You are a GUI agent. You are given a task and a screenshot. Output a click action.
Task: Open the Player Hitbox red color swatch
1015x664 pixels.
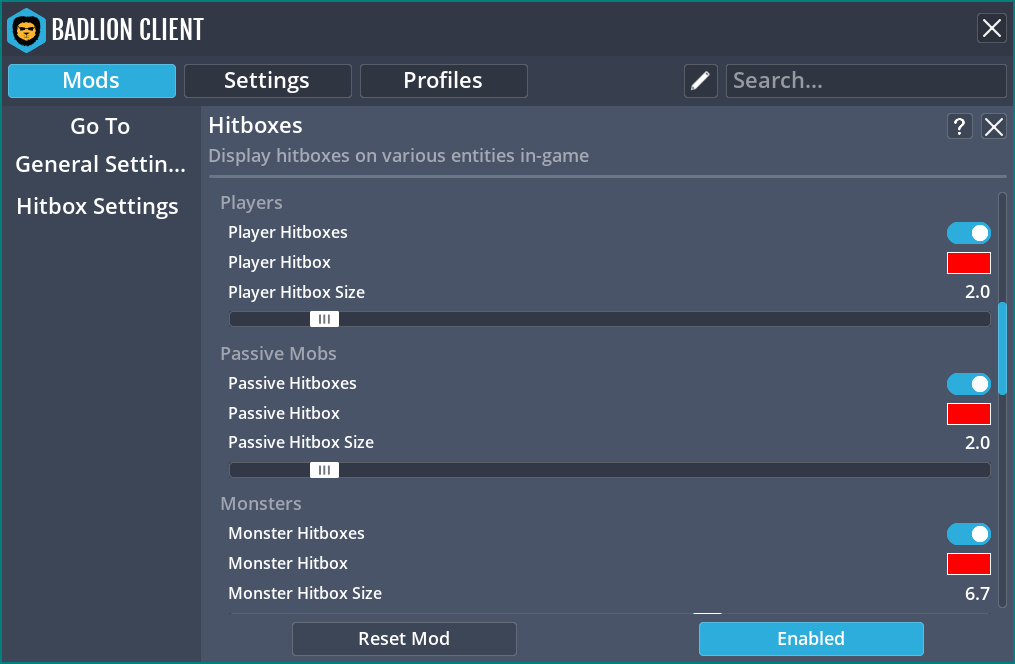pyautogui.click(x=968, y=263)
